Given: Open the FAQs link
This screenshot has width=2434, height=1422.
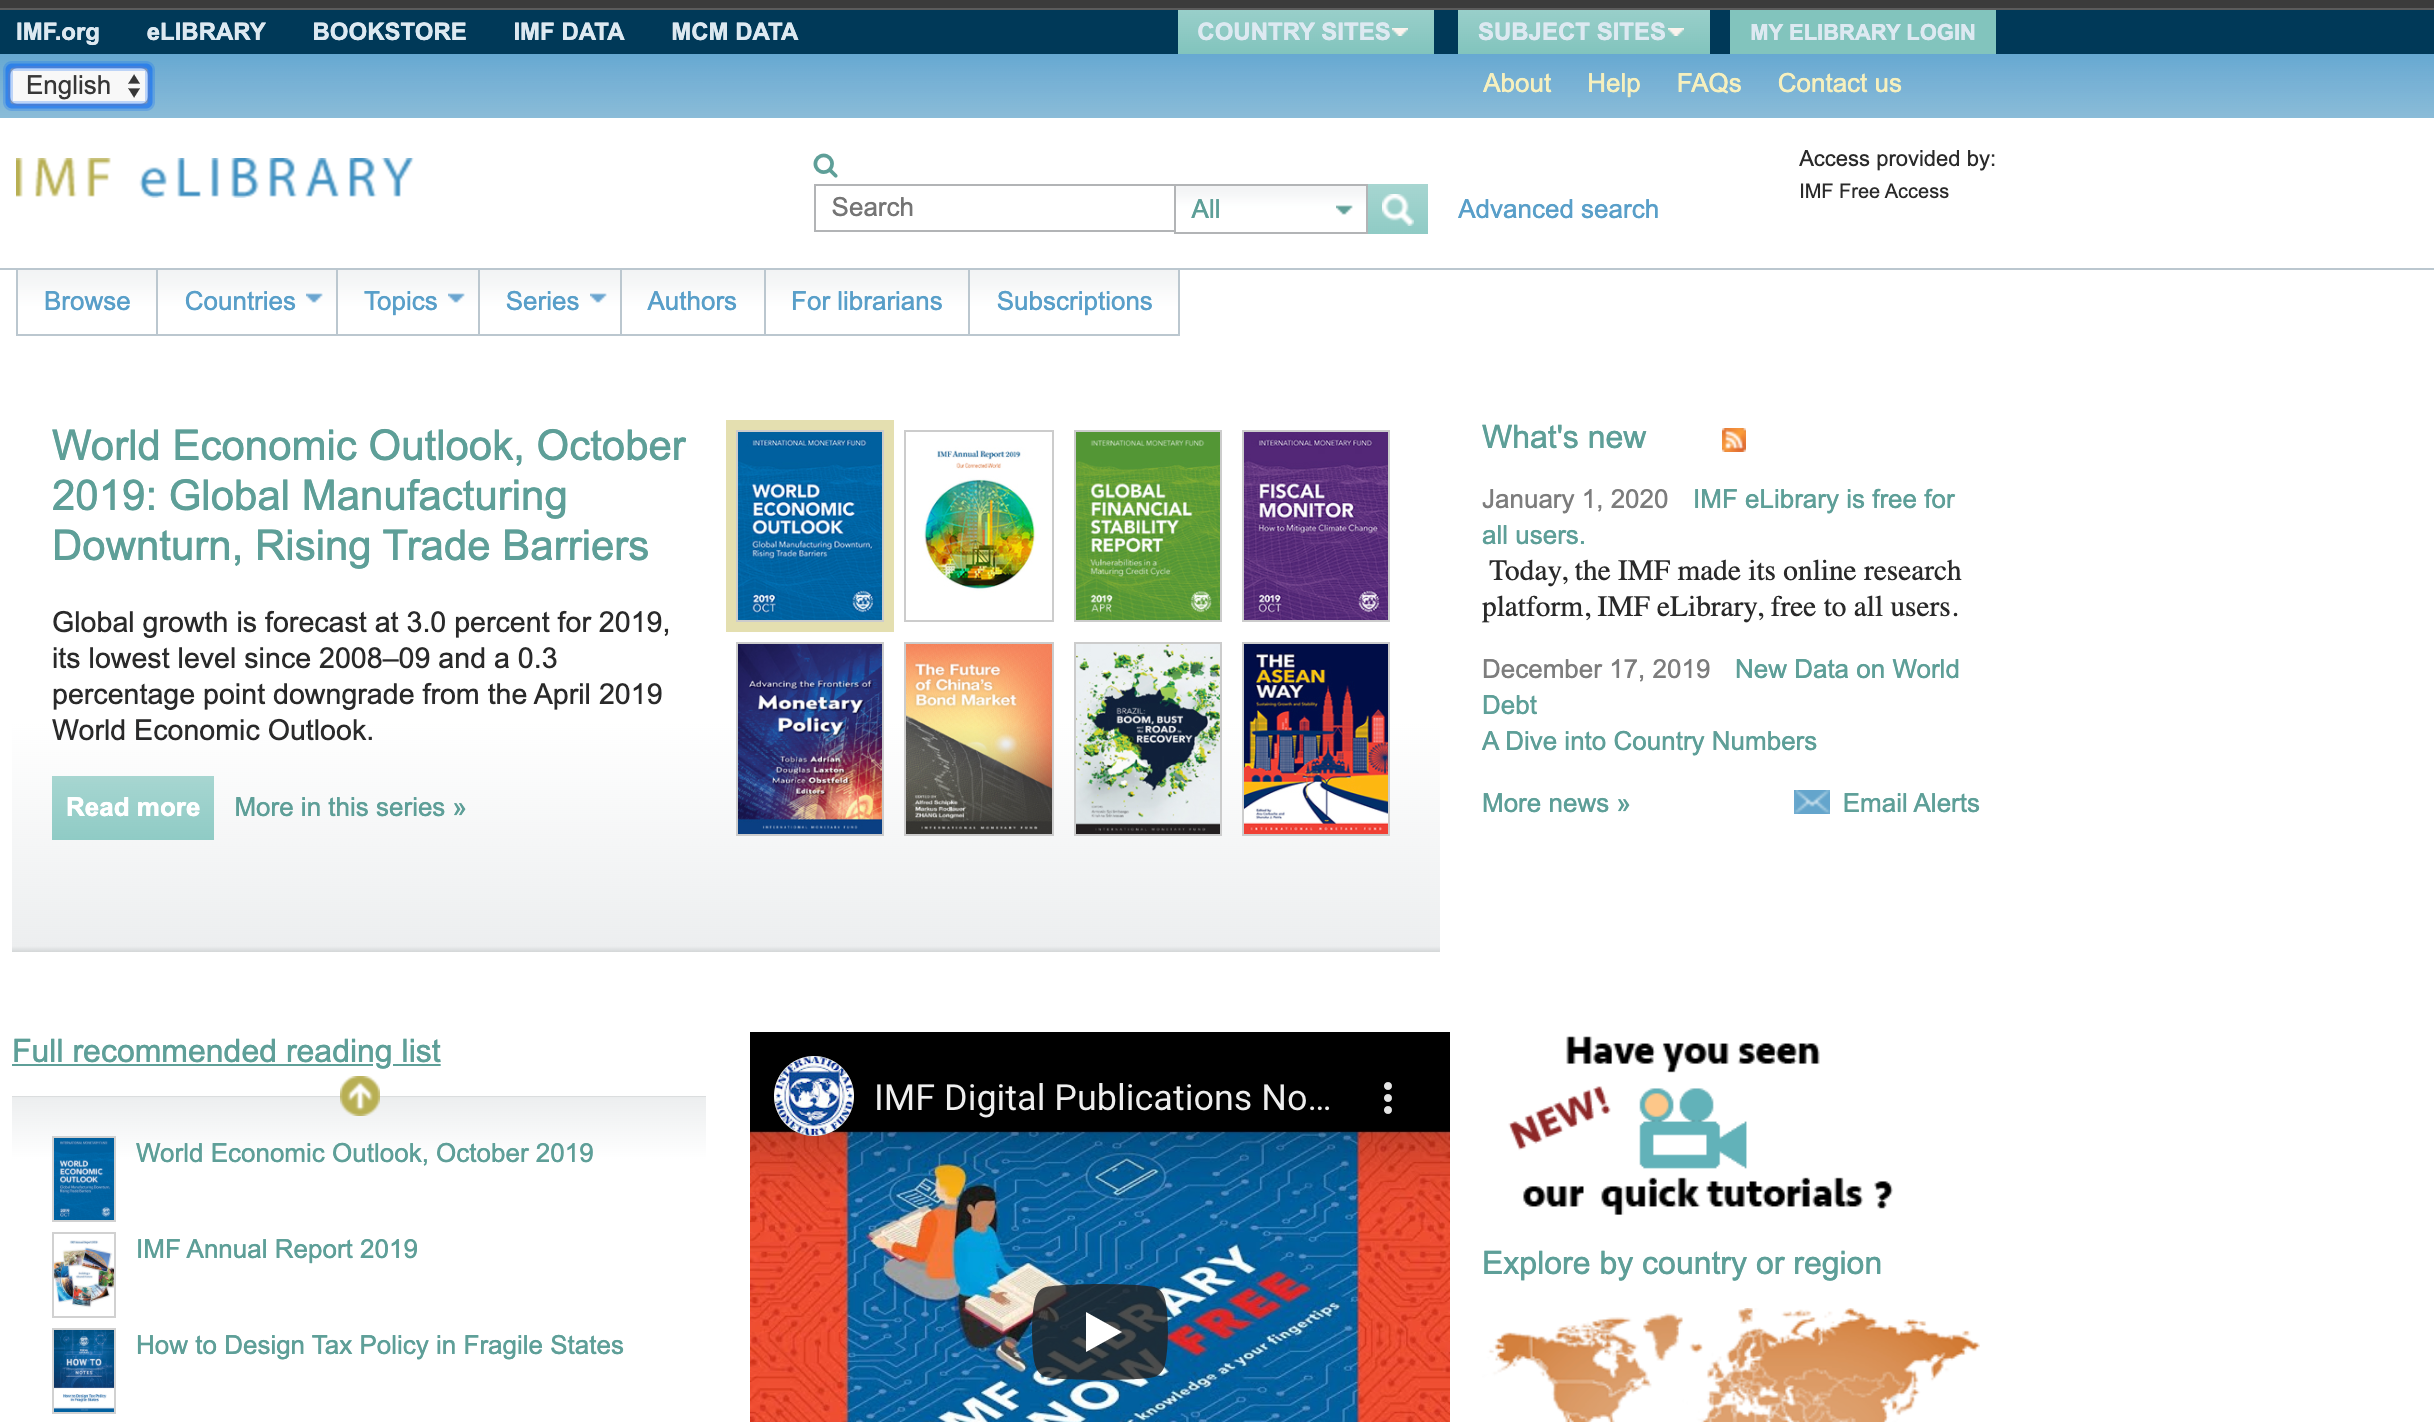Looking at the screenshot, I should 1709,84.
